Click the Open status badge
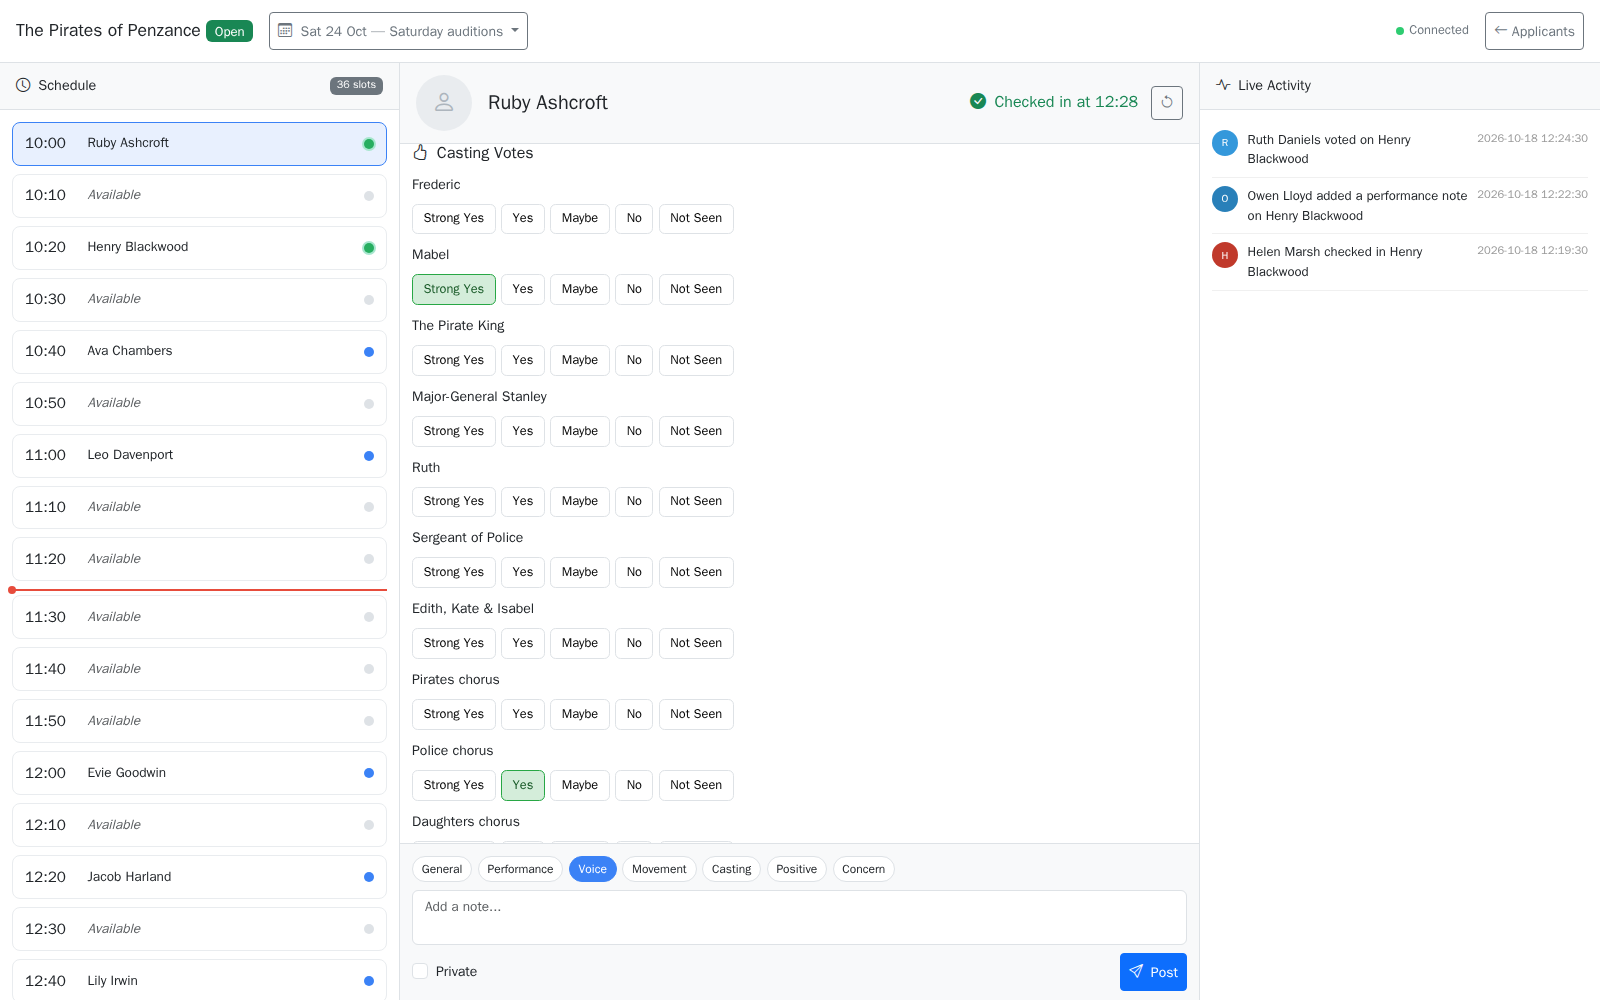The height and width of the screenshot is (1000, 1600). pyautogui.click(x=229, y=31)
